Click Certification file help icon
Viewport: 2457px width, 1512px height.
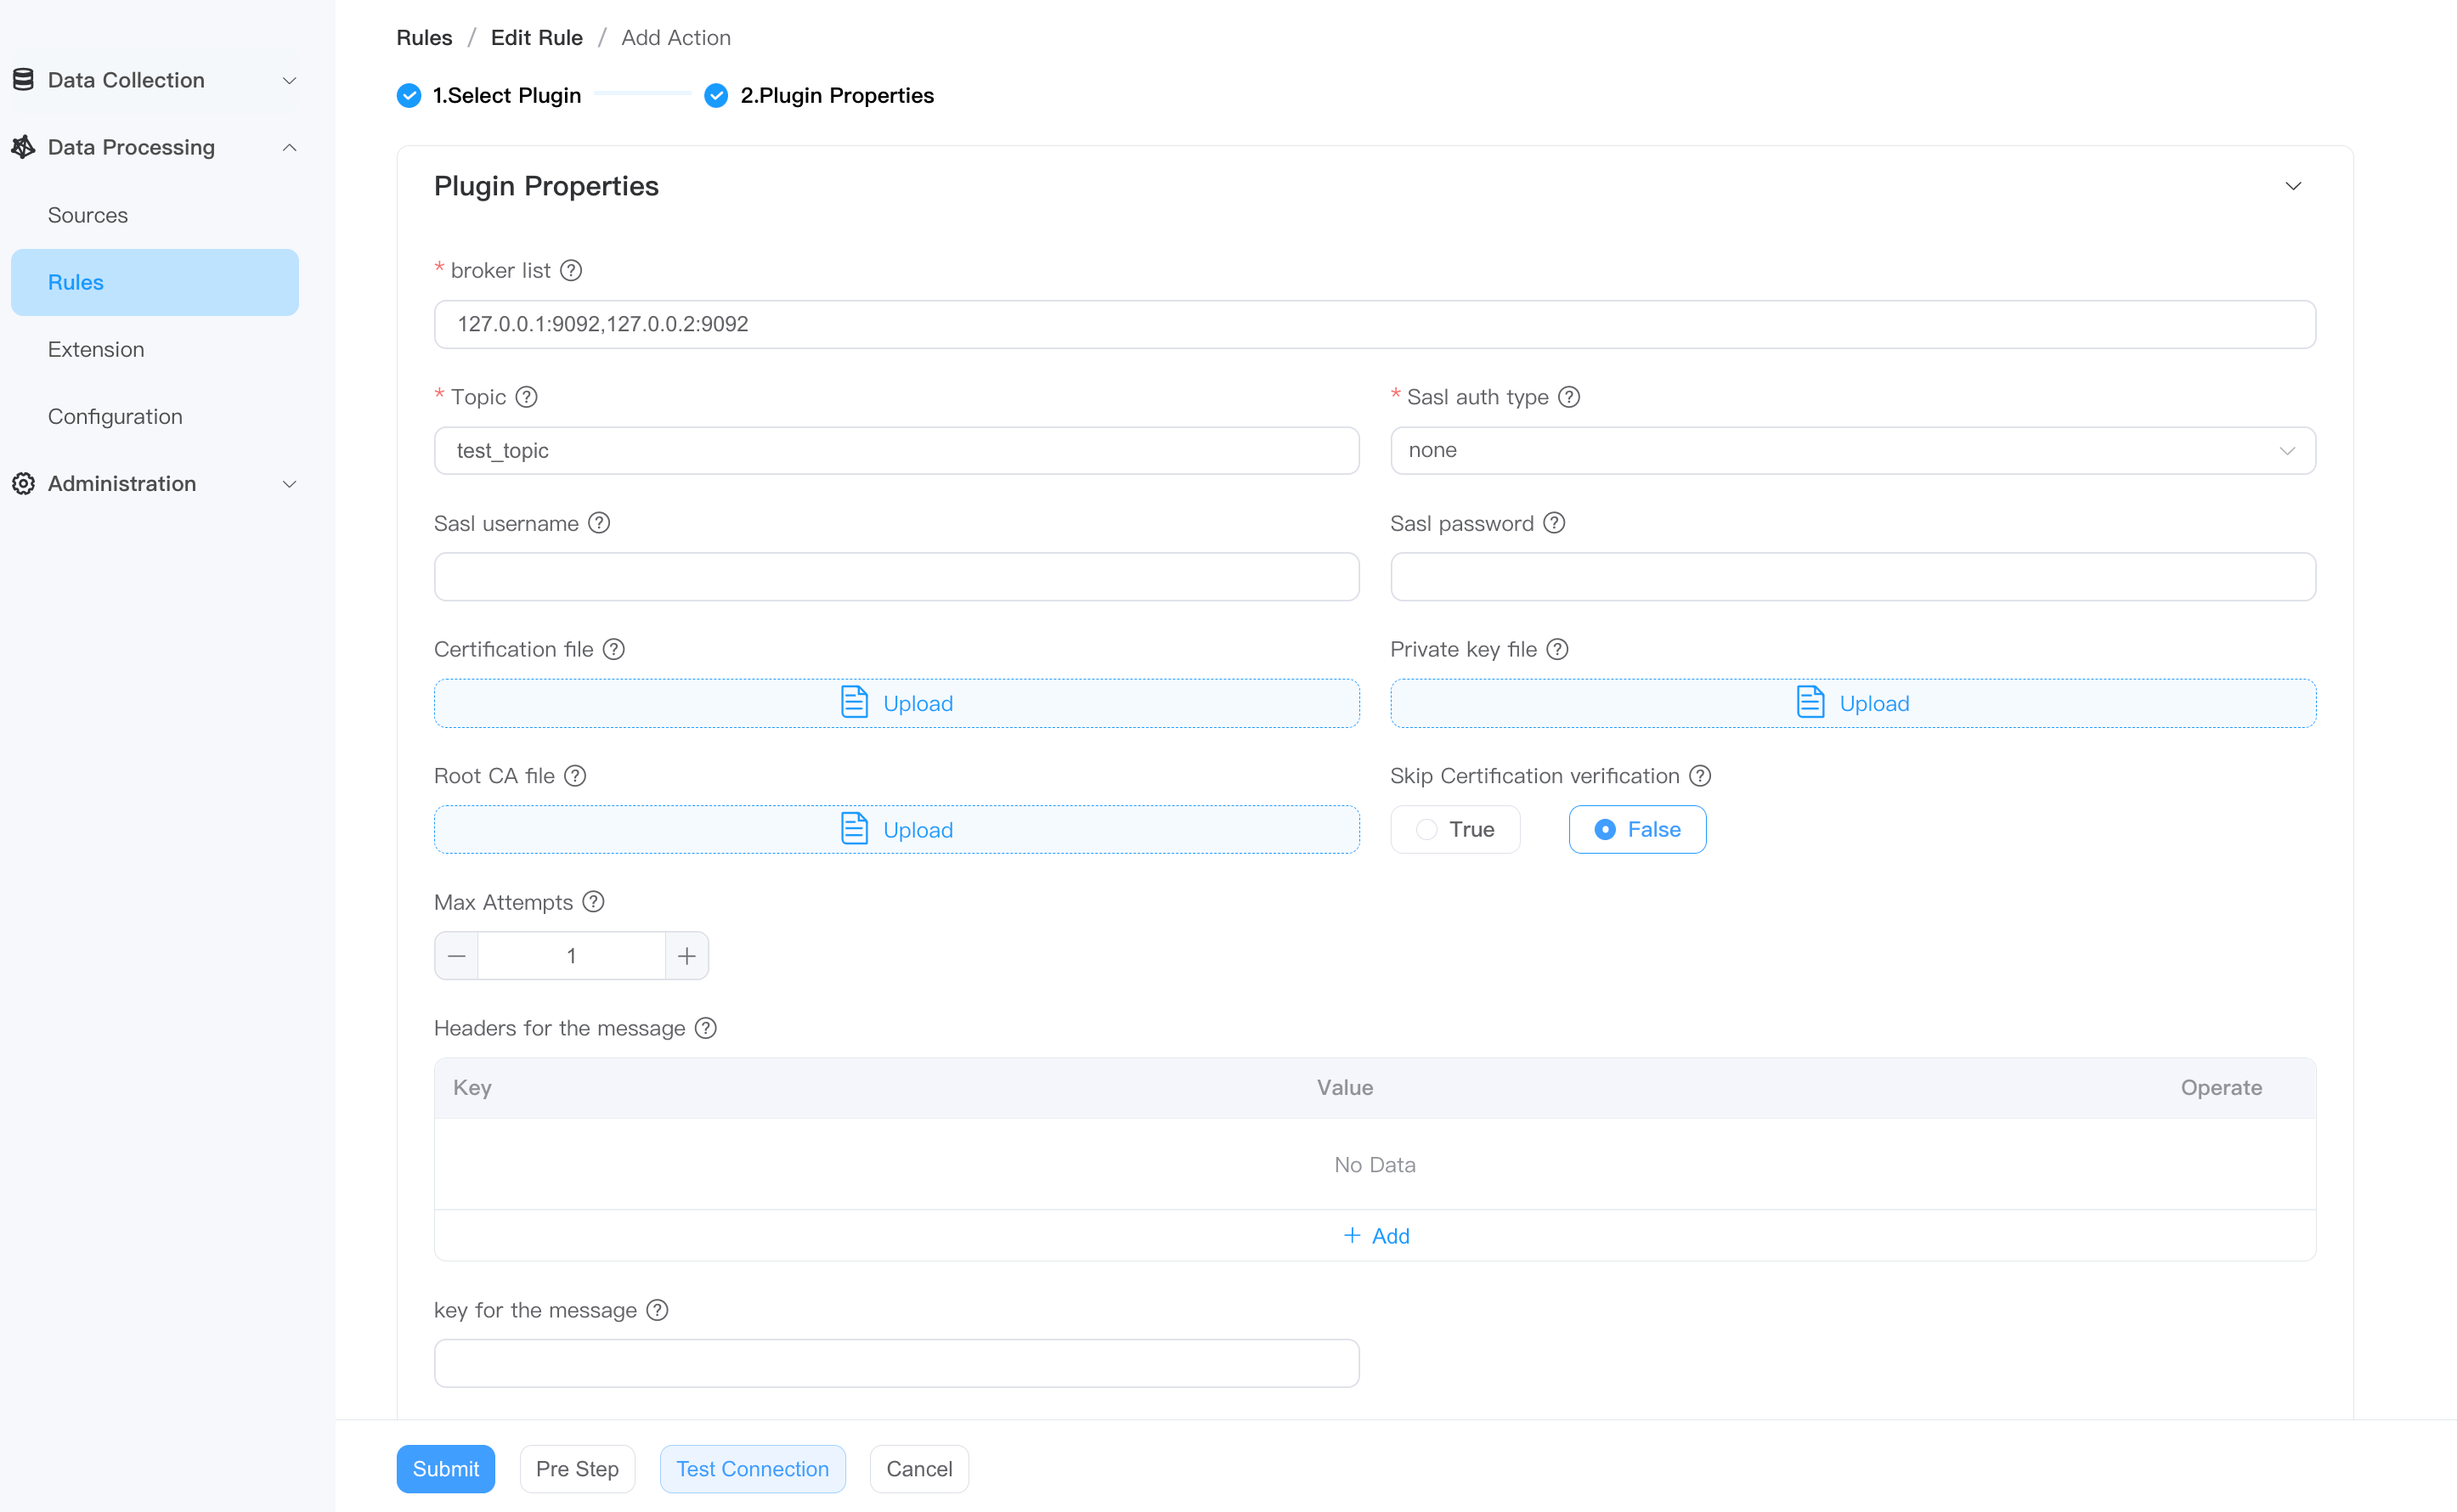click(614, 649)
